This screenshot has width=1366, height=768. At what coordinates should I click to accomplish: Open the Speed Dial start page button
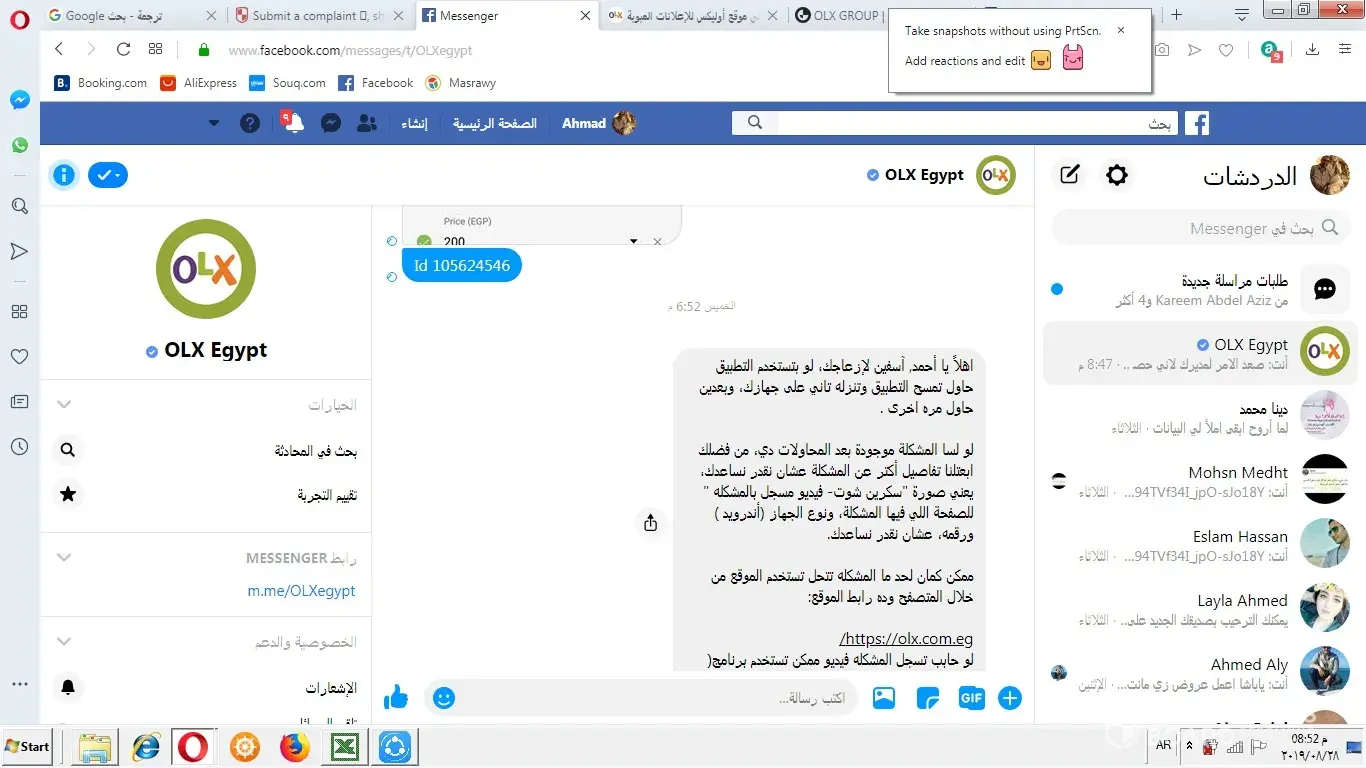click(155, 50)
